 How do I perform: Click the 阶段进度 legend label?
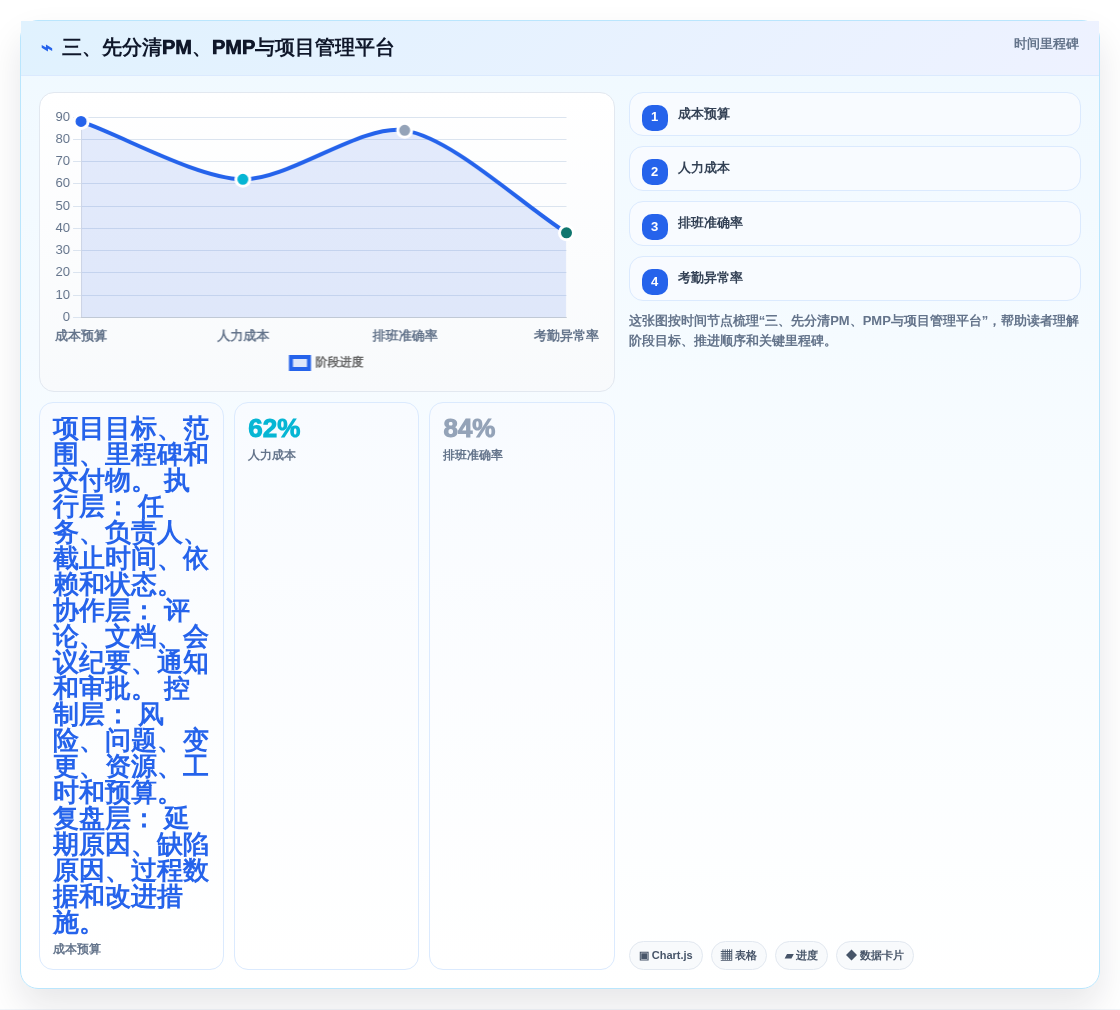pos(339,362)
